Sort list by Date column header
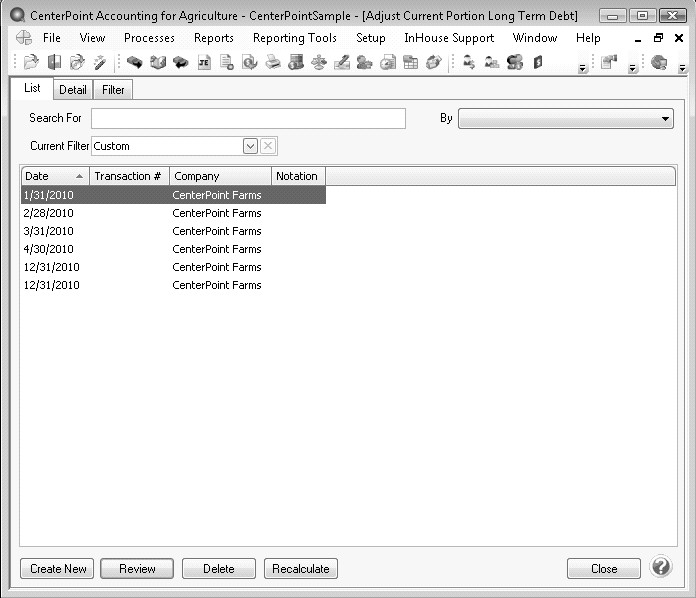The width and height of the screenshot is (696, 598). click(x=54, y=176)
